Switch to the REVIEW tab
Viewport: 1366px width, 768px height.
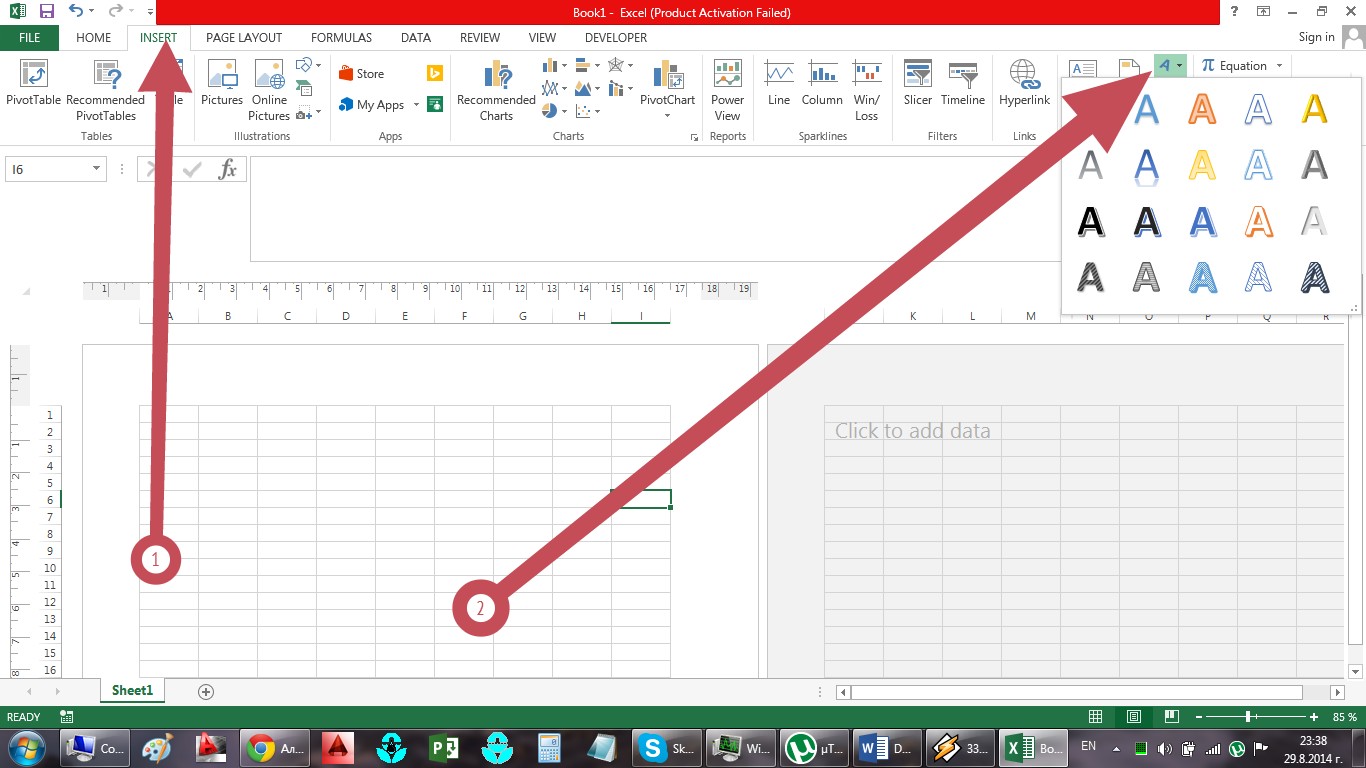480,38
